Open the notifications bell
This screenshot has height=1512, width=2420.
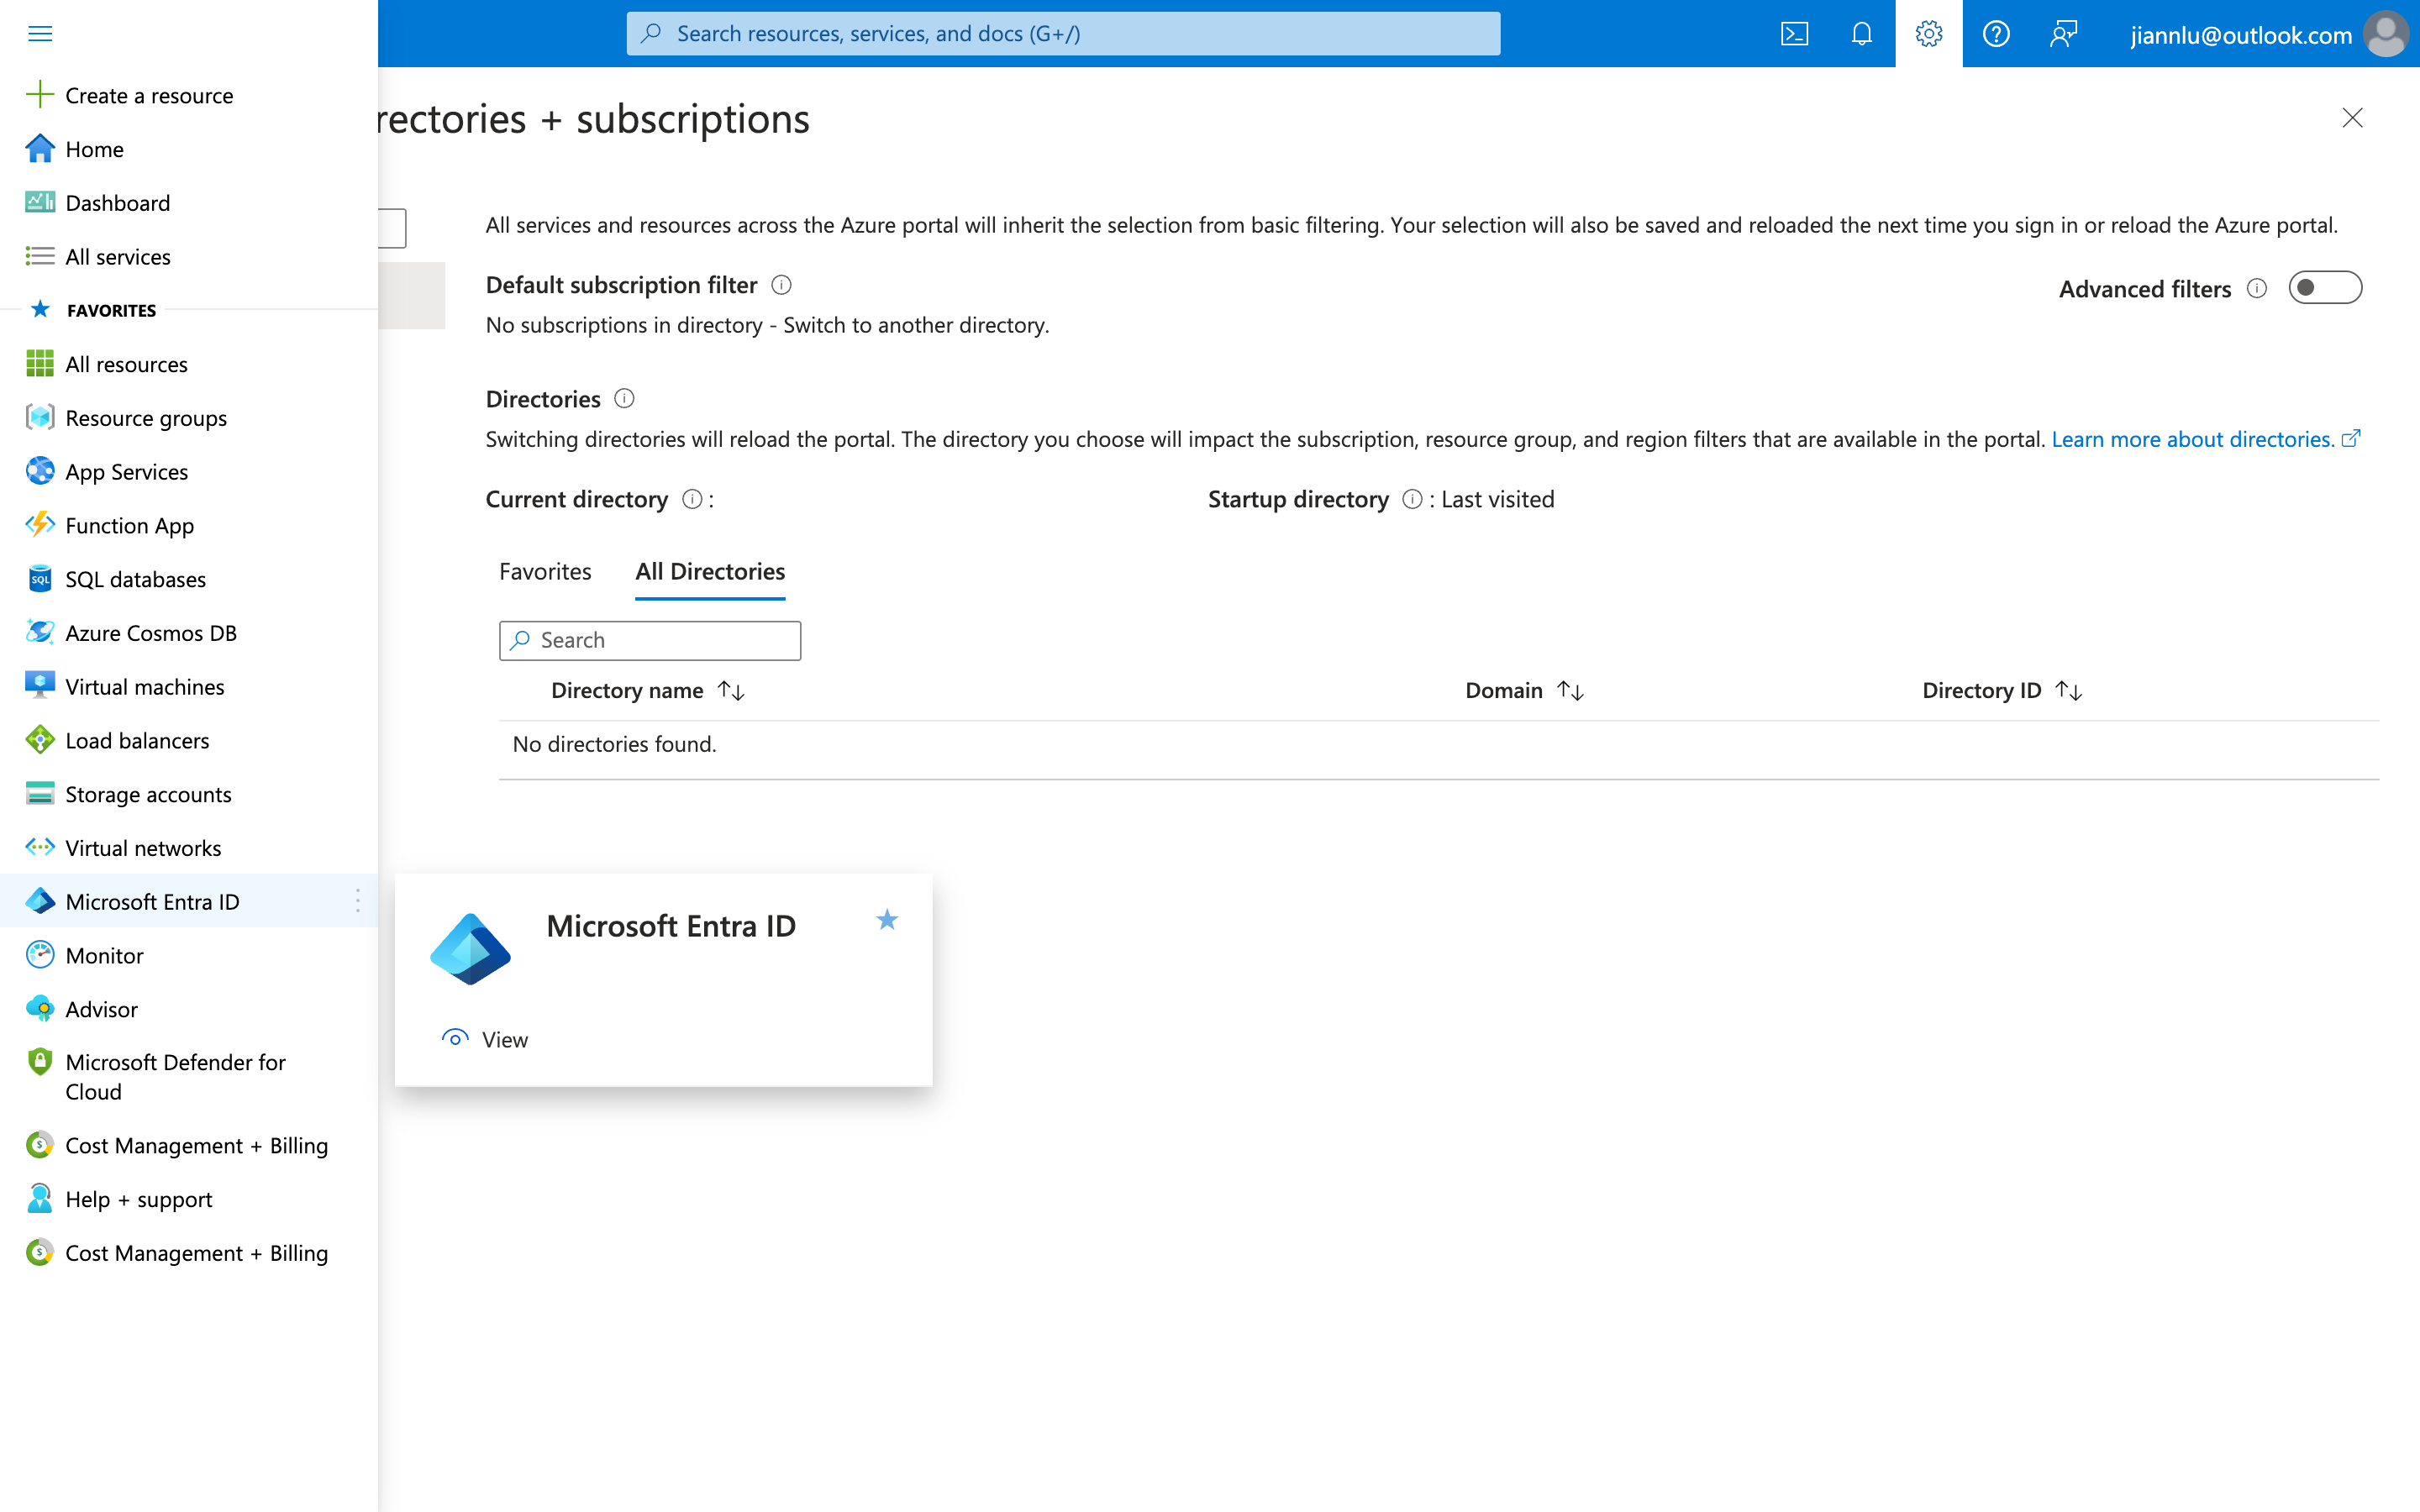1861,34
